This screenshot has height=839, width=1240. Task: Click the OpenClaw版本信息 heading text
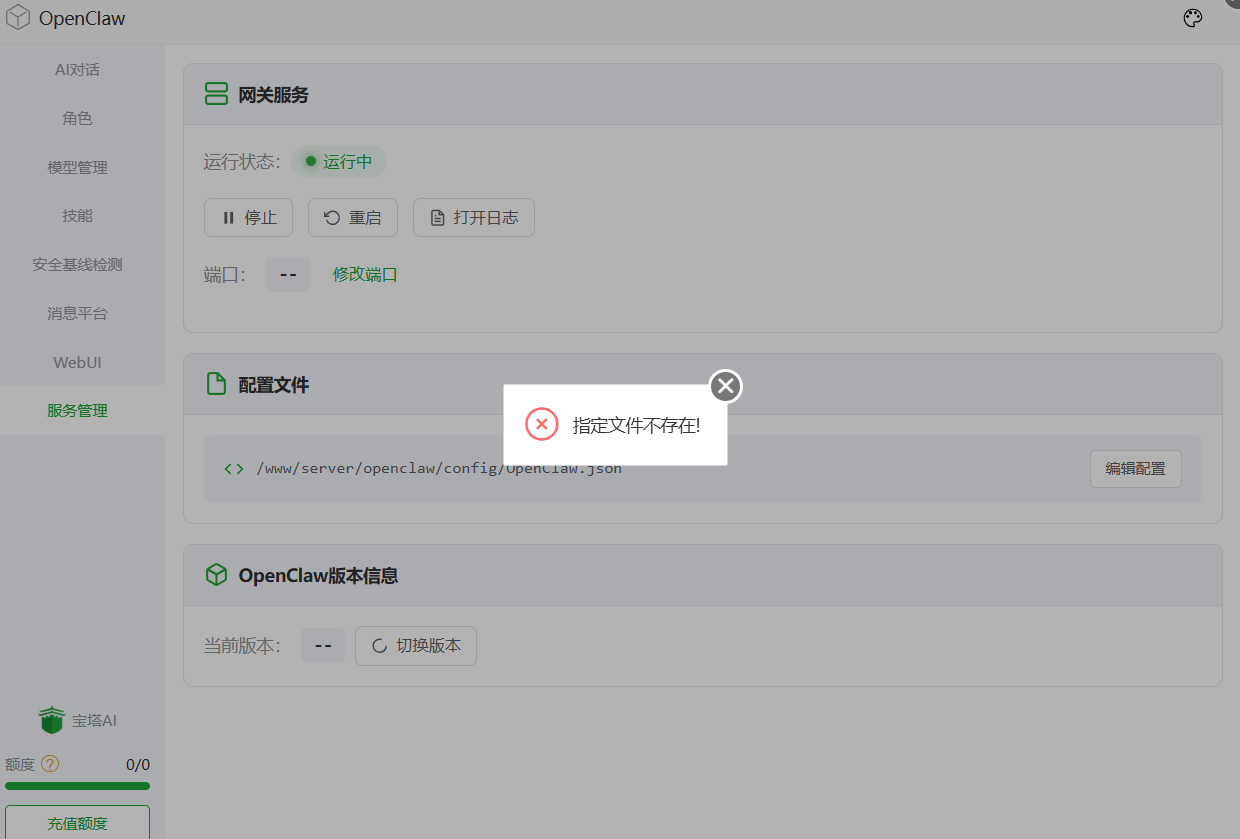(x=318, y=576)
